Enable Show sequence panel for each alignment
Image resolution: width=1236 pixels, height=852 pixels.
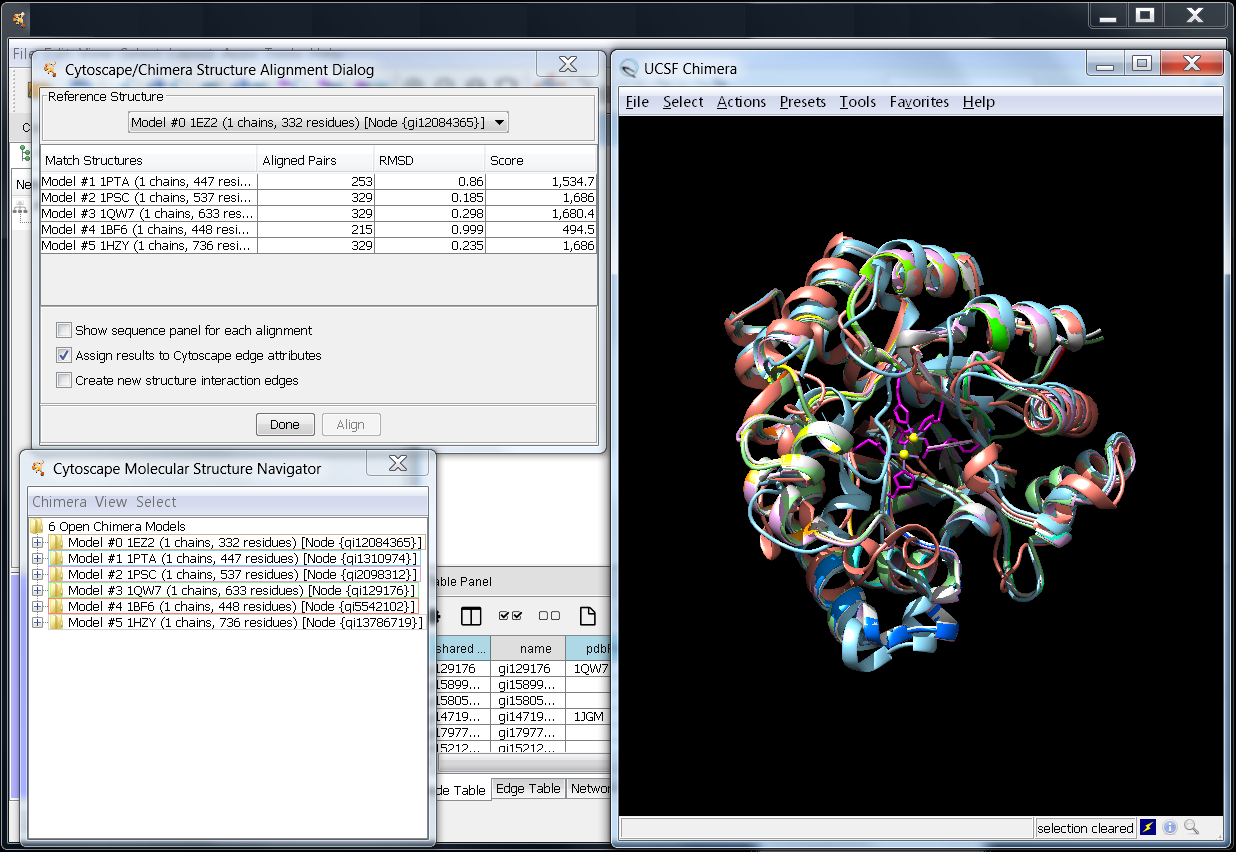pyautogui.click(x=64, y=330)
